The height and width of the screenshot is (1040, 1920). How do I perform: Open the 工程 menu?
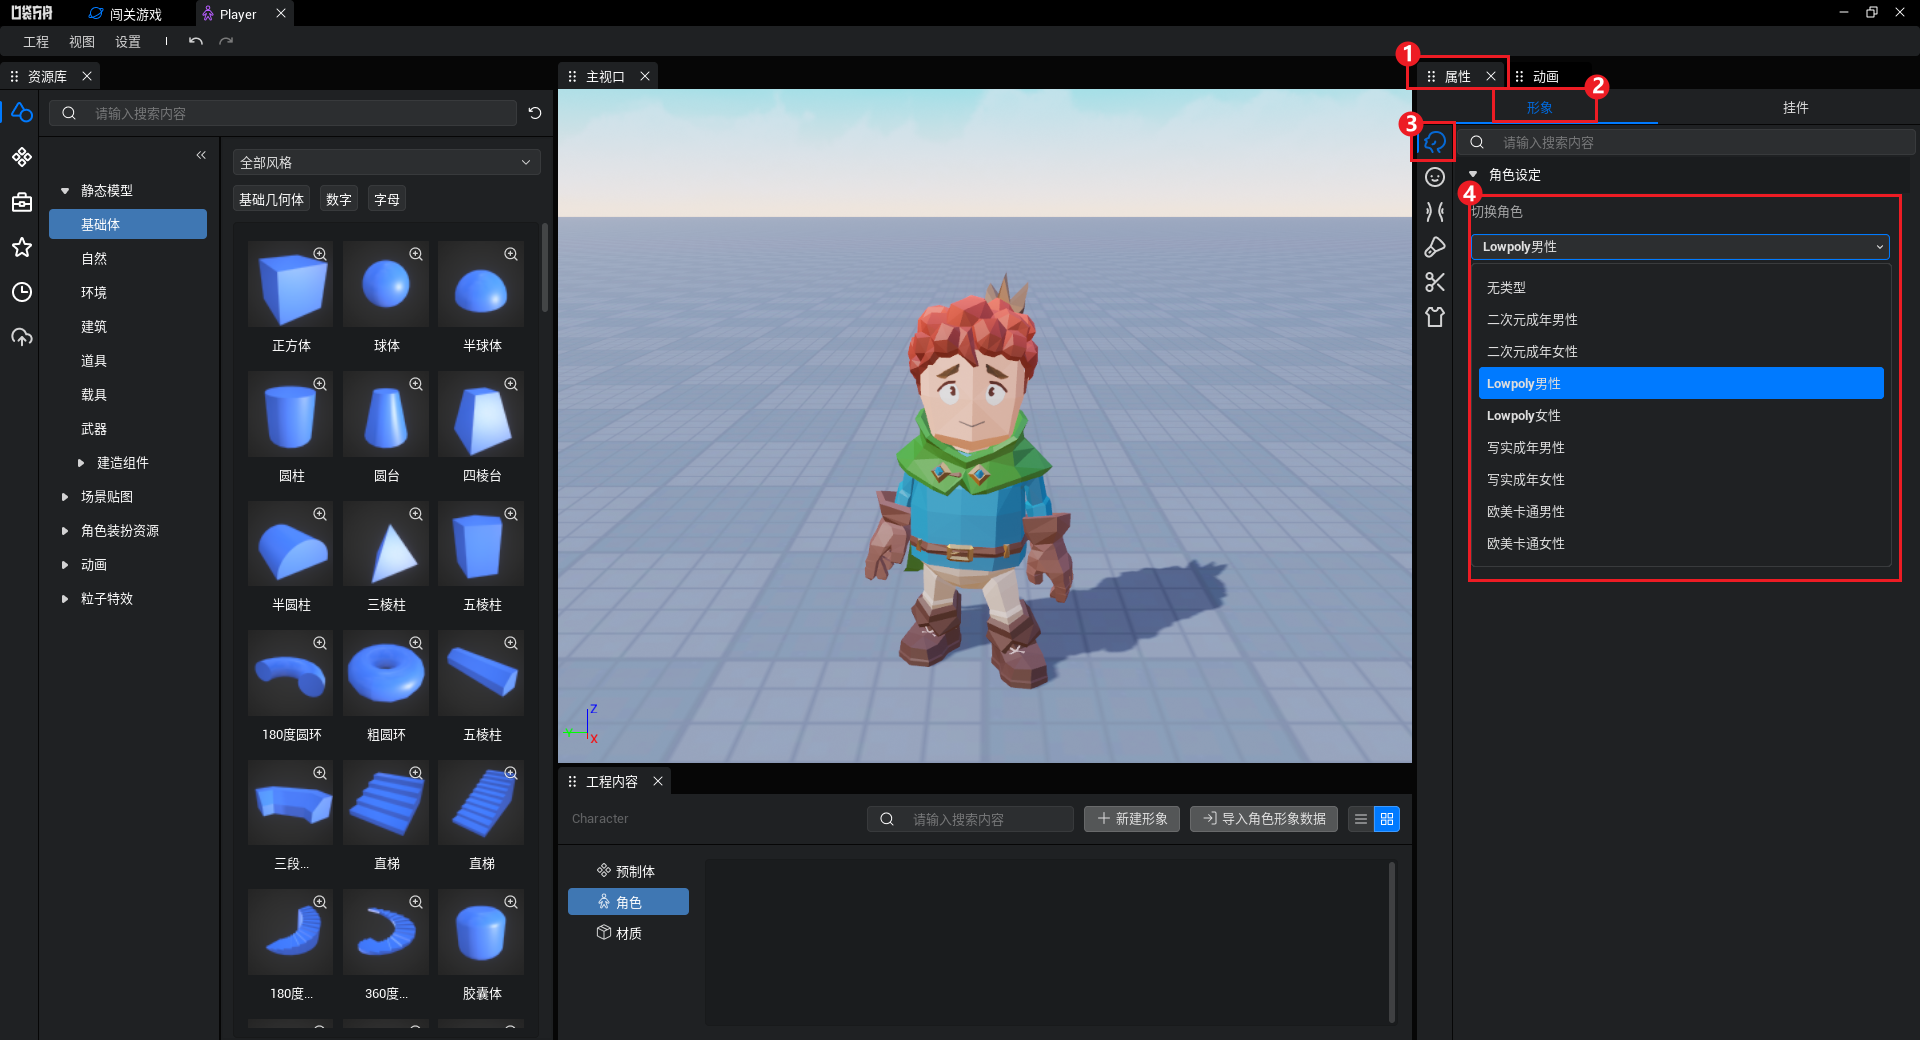(x=36, y=41)
